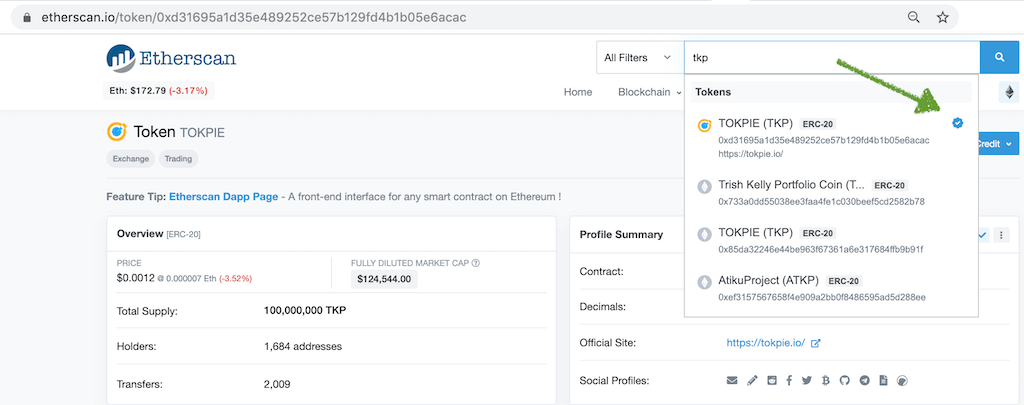Click the verified blue badge on TOKPIE result
The width and height of the screenshot is (1024, 405).
point(957,122)
